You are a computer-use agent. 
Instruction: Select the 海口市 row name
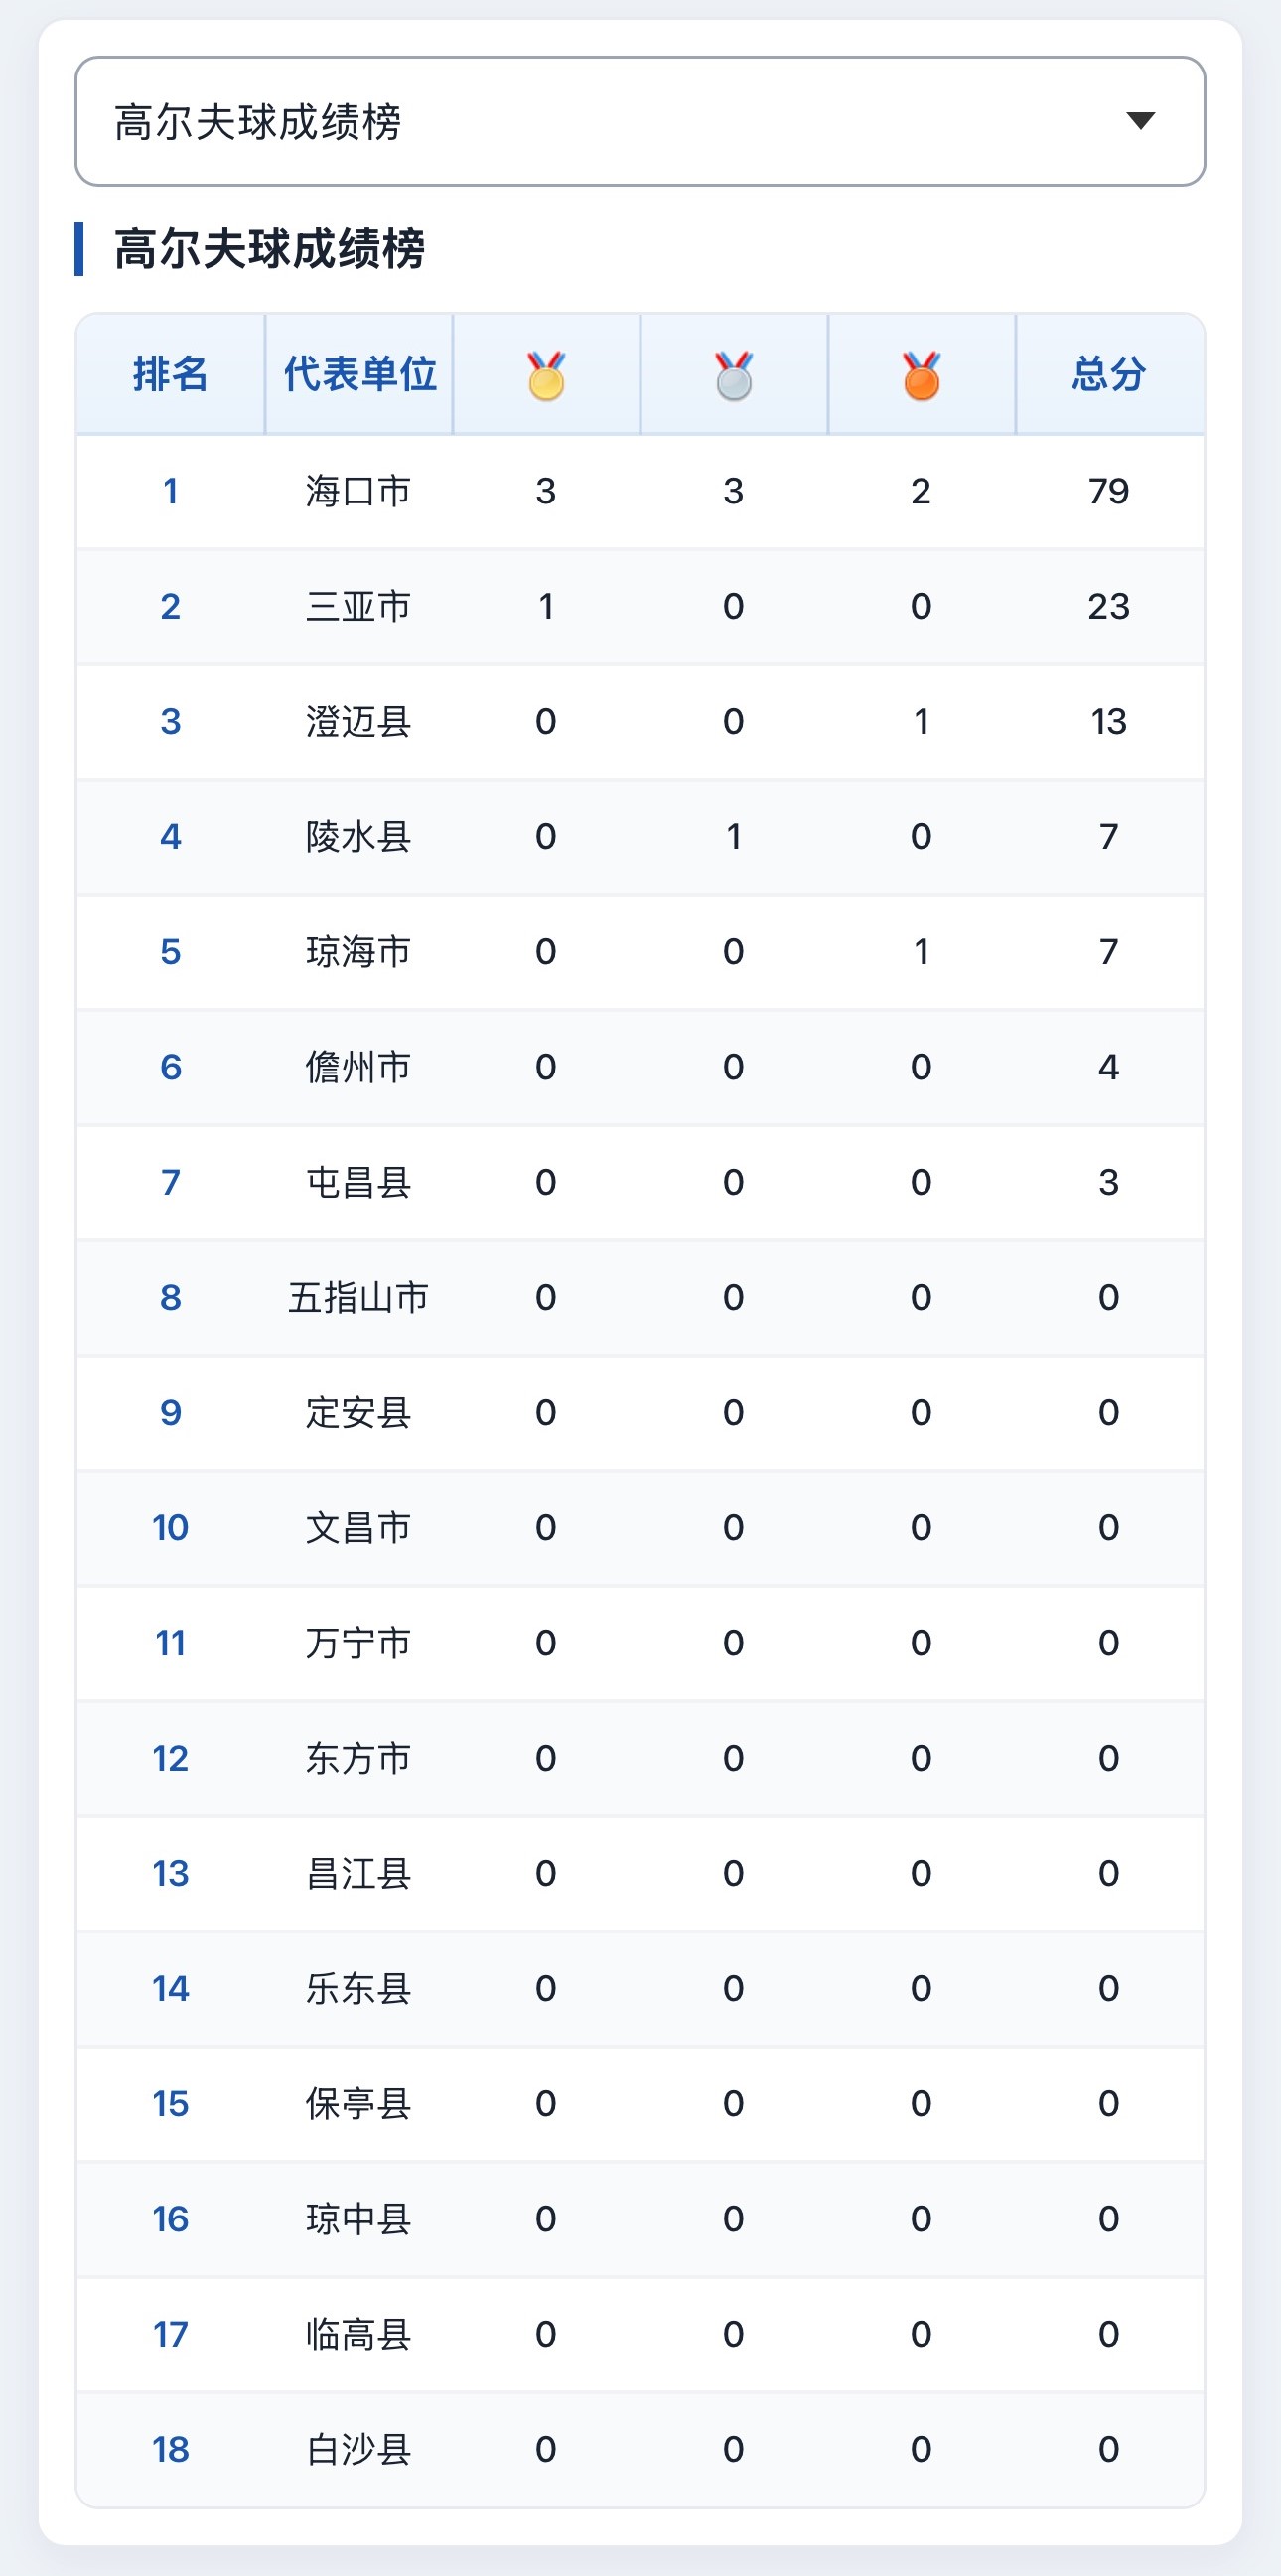pos(358,491)
